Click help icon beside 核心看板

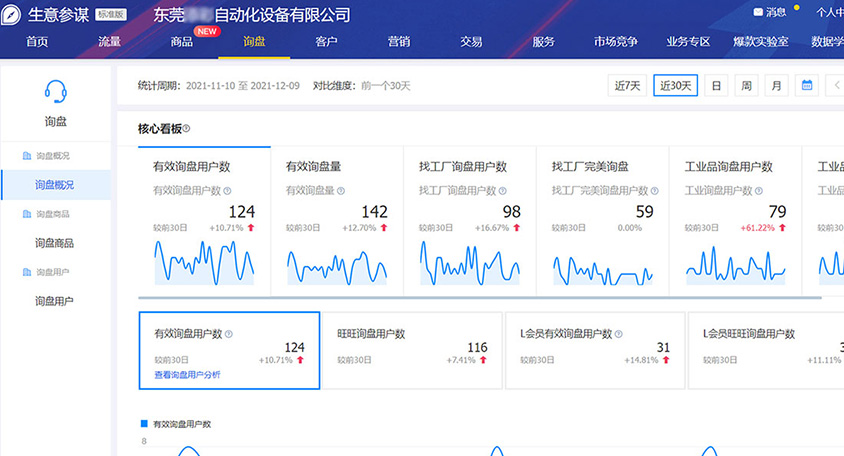pos(186,128)
